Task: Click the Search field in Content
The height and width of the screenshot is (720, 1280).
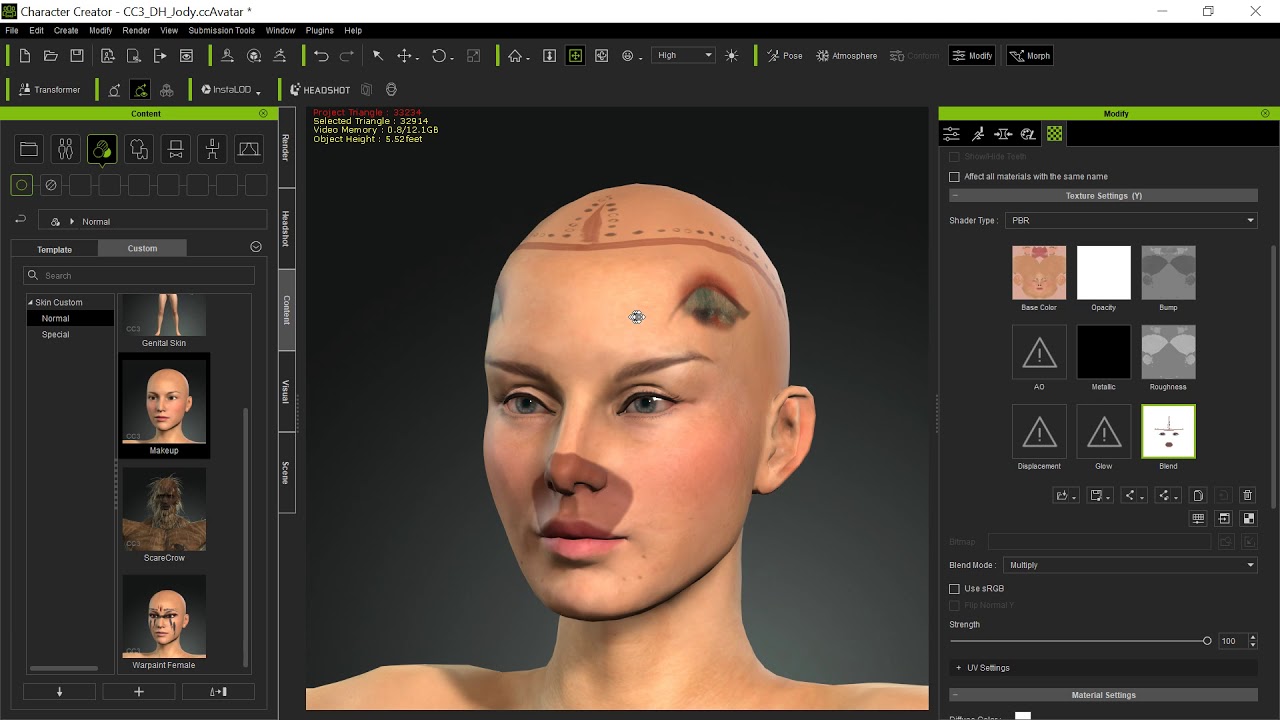Action: pyautogui.click(x=139, y=275)
